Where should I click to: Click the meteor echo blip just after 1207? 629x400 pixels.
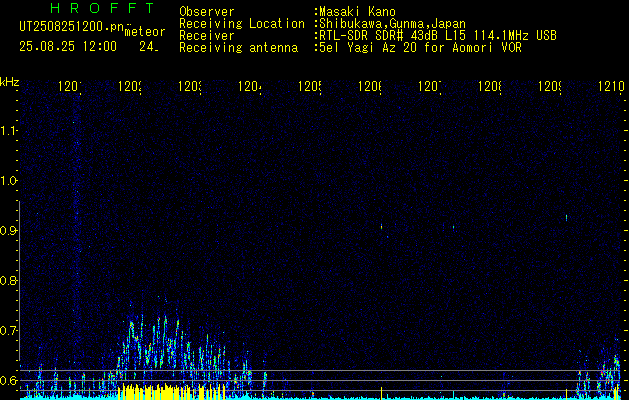tap(453, 227)
